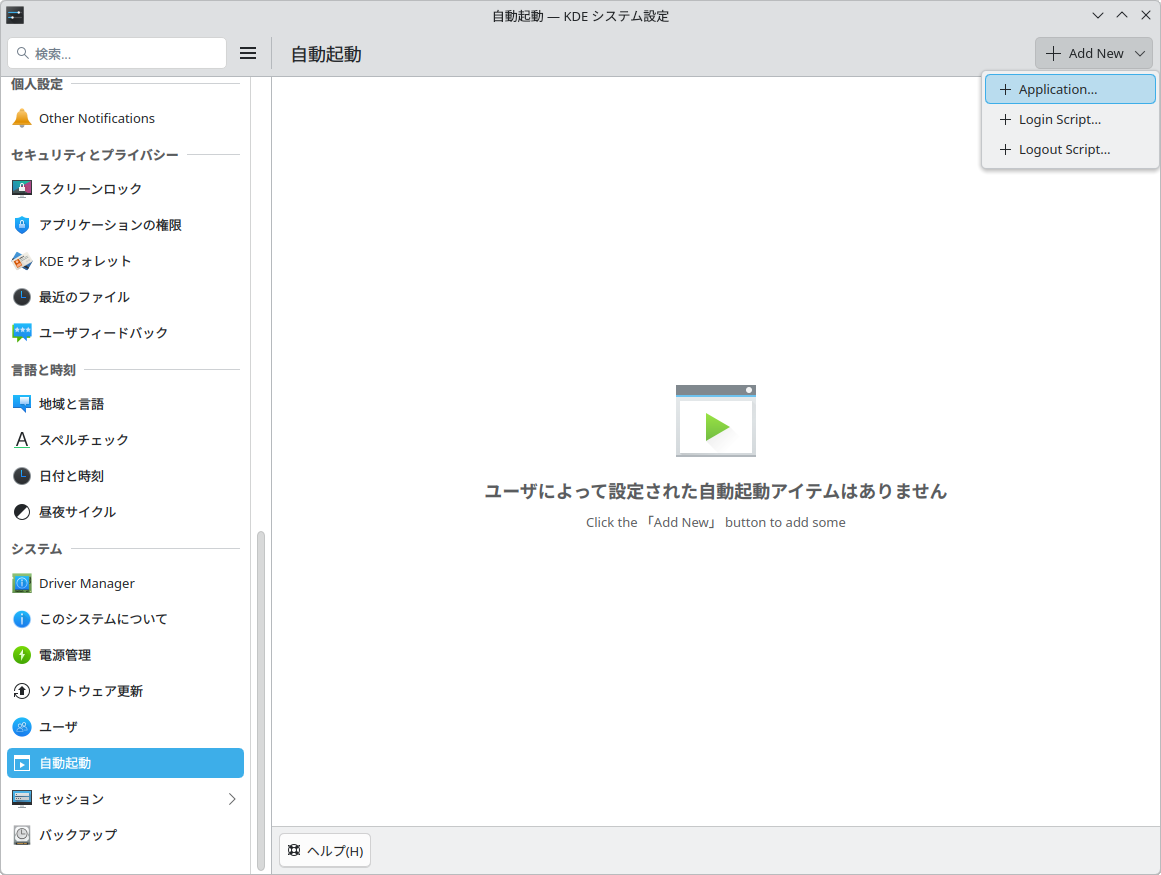This screenshot has width=1161, height=875.
Task: Click the KDE ウォレット wallet icon
Action: [22, 261]
